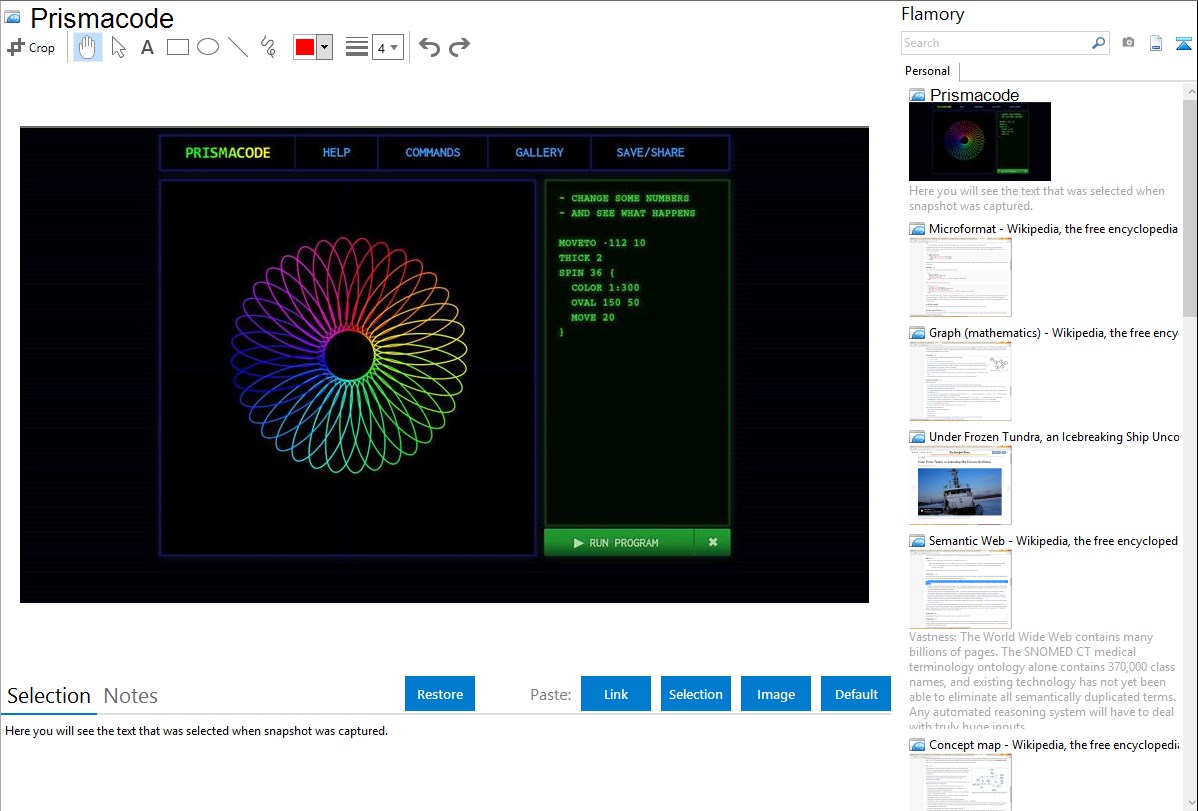
Task: Open the HELP menu in Prismacode
Action: tap(336, 153)
